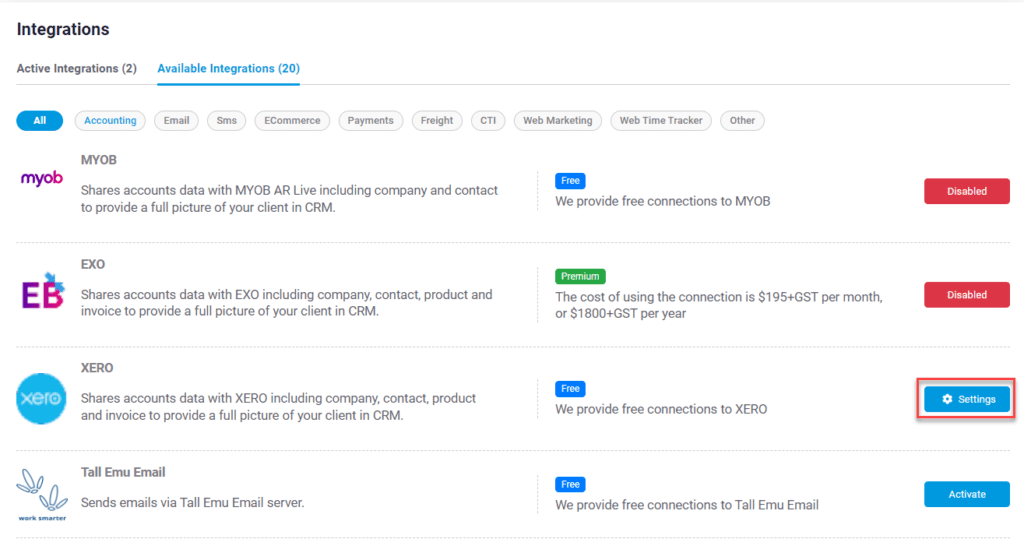Click the Free badge in MYOB row
Image resolution: width=1024 pixels, height=539 pixels.
(x=570, y=181)
